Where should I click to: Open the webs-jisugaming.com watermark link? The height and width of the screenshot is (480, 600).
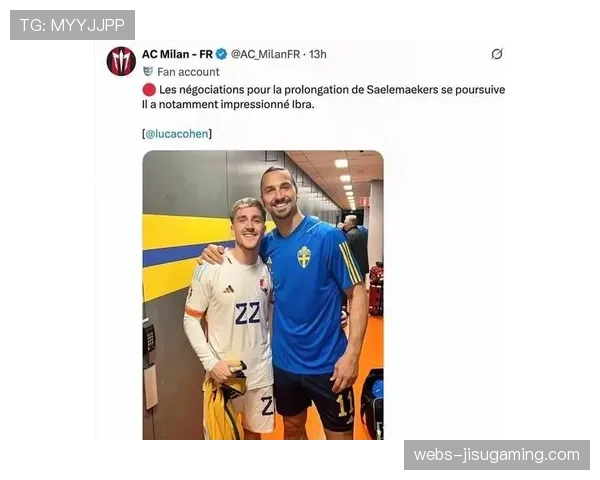(x=497, y=455)
